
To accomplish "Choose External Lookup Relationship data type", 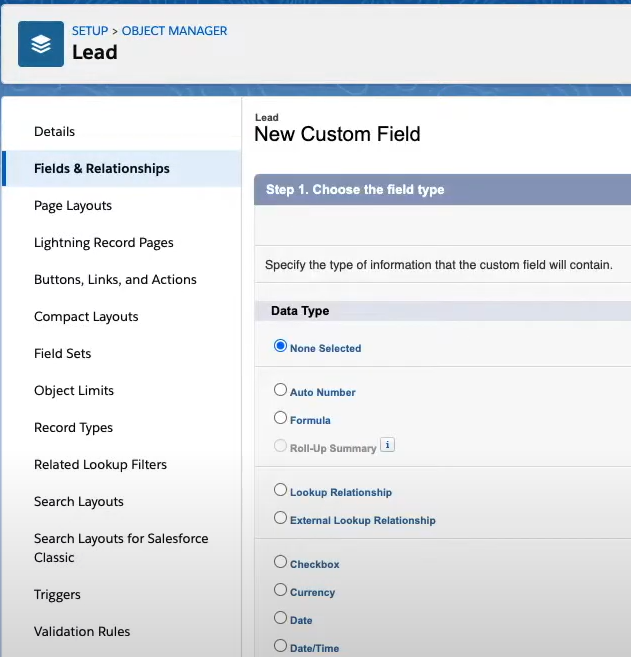I will pos(280,518).
